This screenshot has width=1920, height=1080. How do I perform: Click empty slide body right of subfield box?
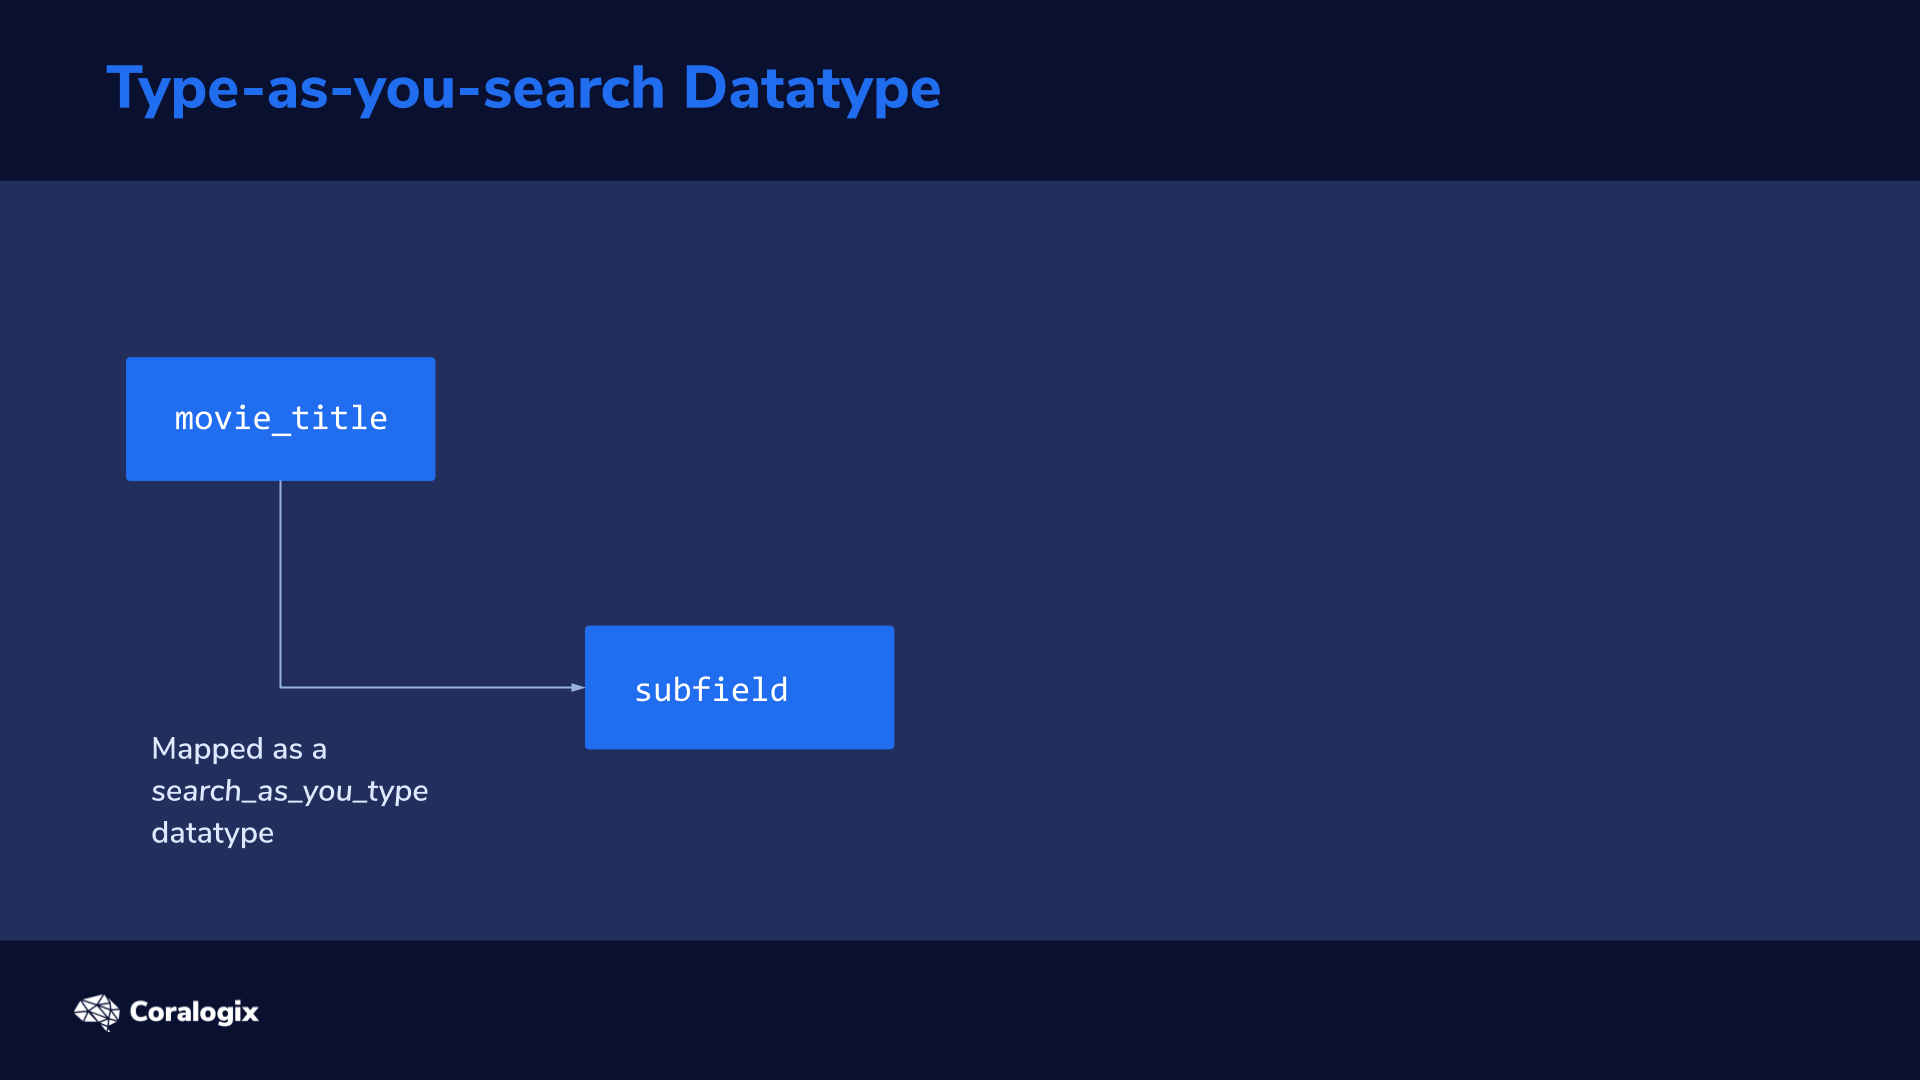pos(1400,688)
